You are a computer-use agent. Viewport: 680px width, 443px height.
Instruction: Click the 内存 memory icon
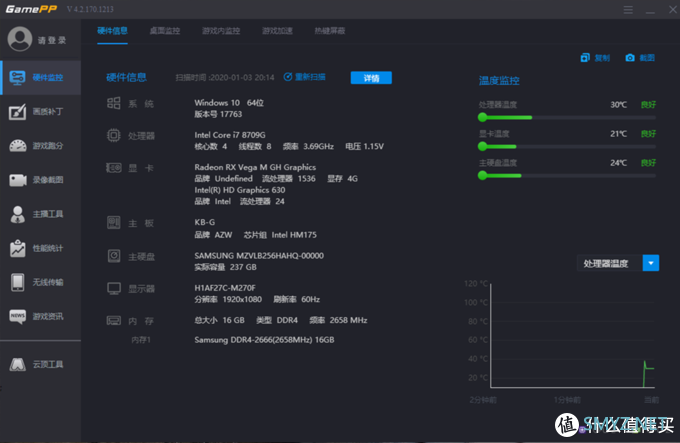pos(114,321)
